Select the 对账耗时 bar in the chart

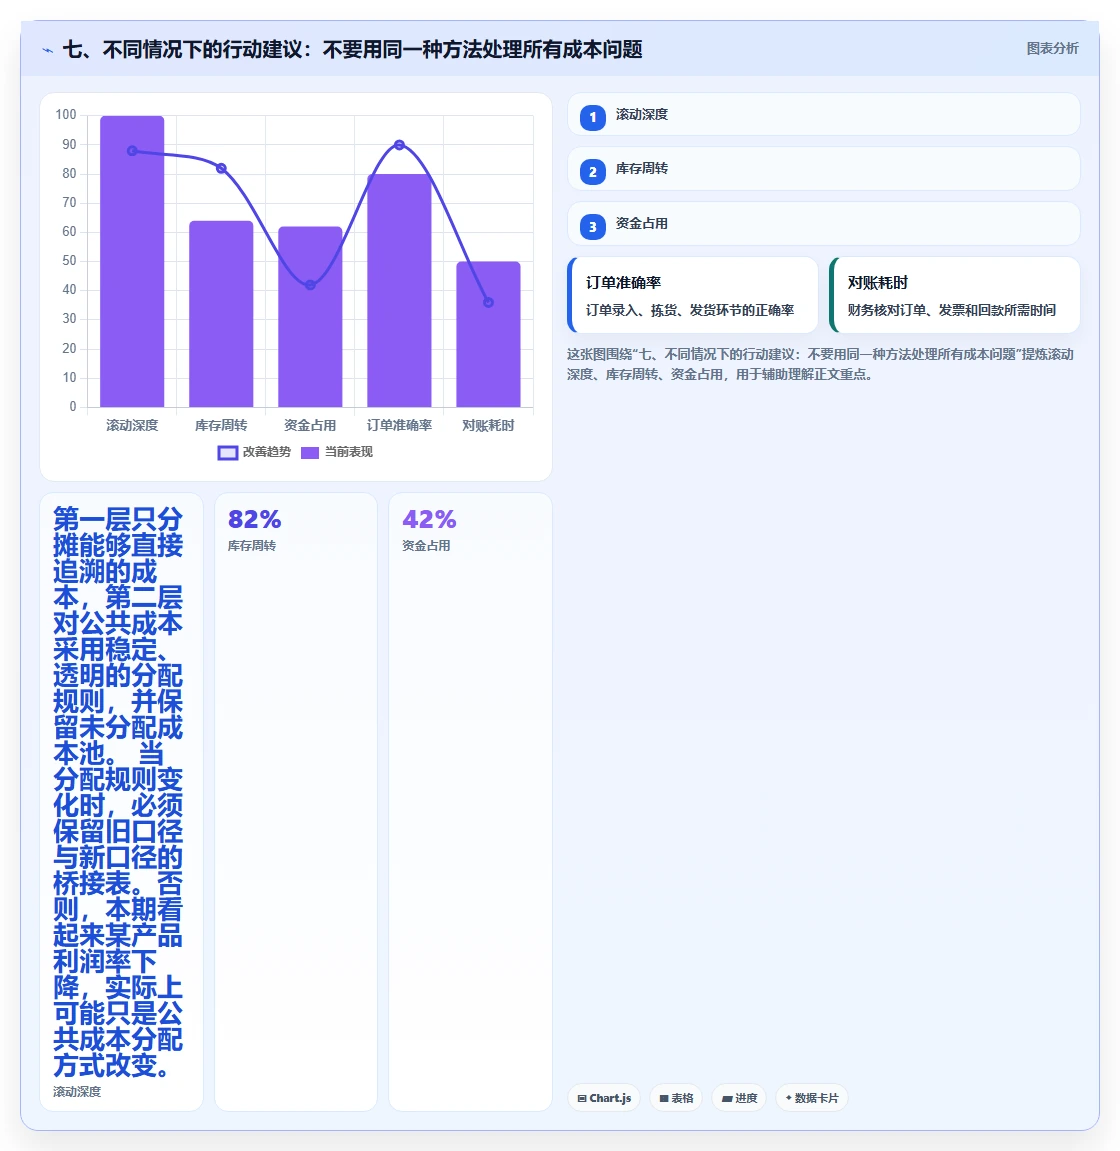tap(488, 335)
